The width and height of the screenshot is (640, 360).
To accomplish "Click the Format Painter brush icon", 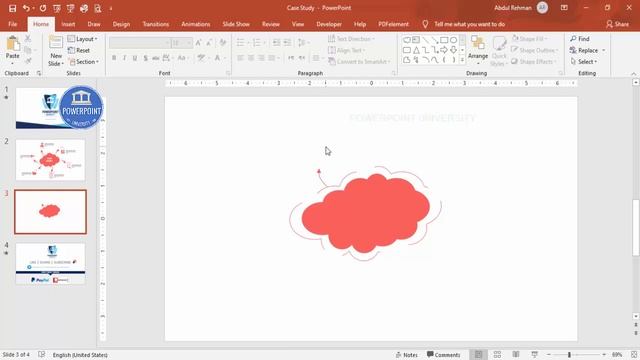I will pos(28,61).
